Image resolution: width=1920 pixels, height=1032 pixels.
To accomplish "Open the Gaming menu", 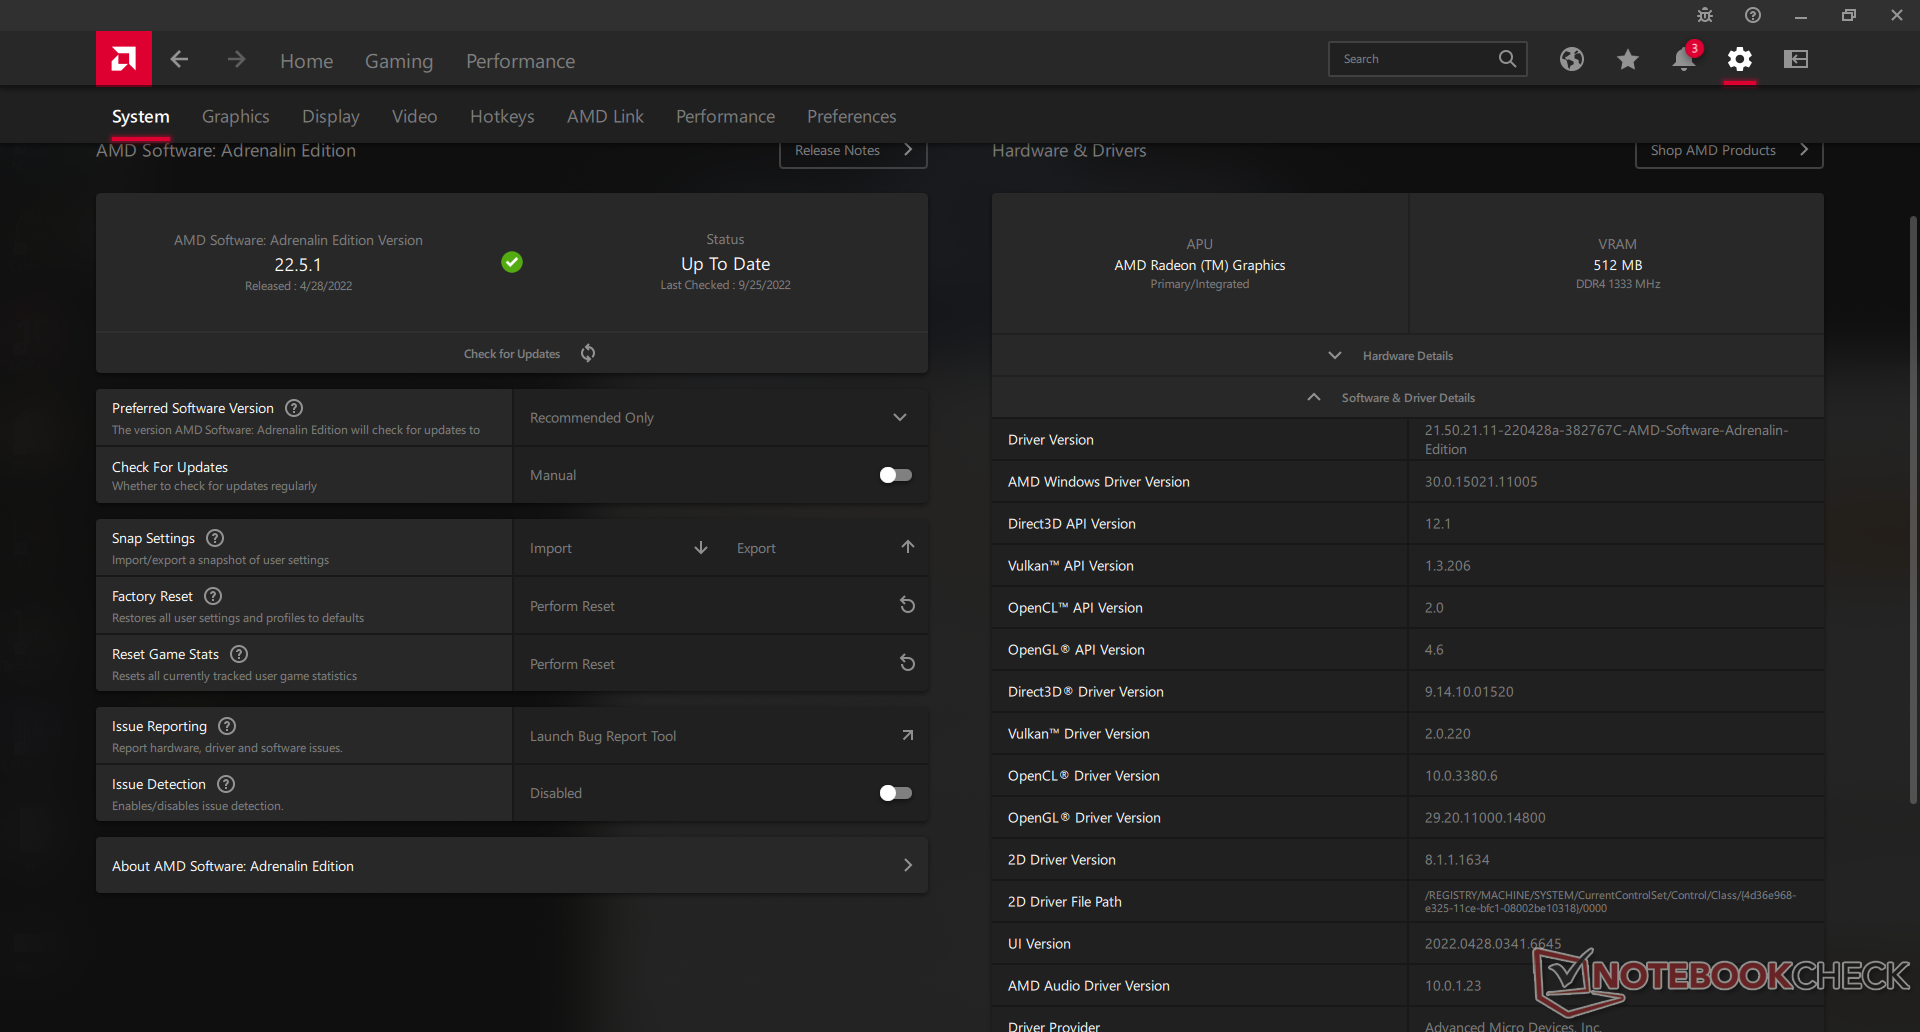I will coord(399,61).
